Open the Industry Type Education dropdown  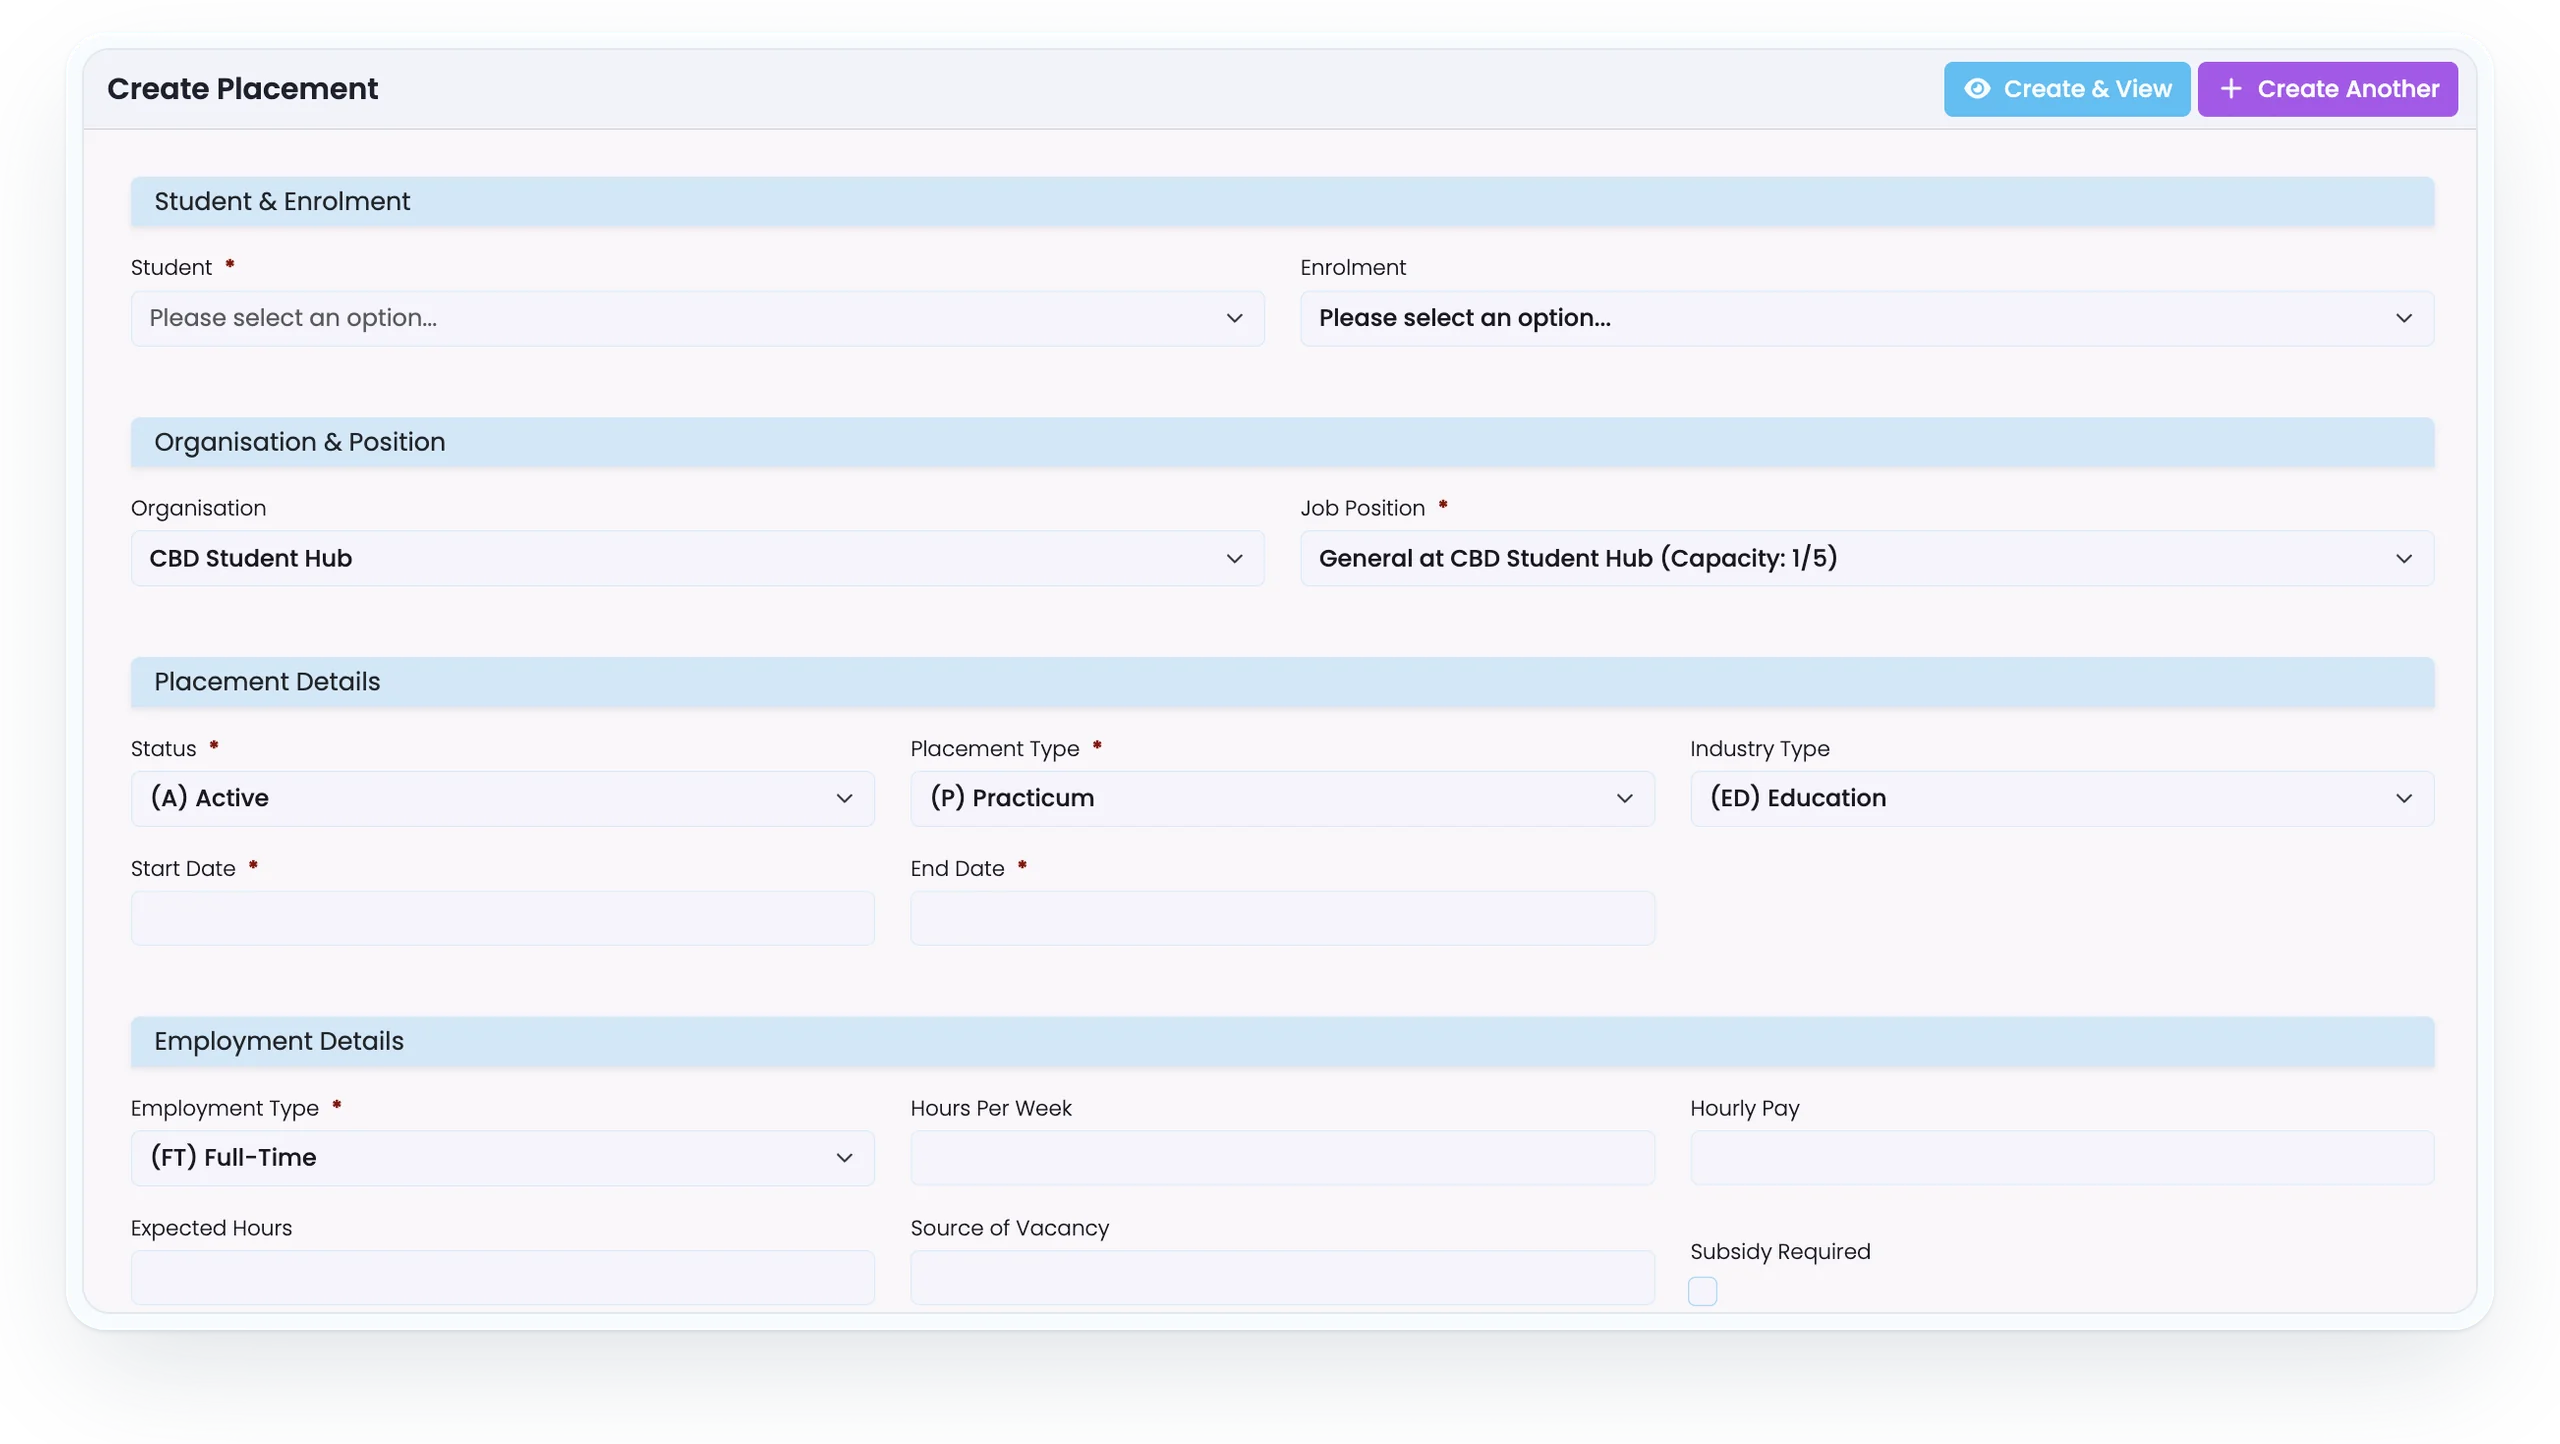[x=2062, y=798]
